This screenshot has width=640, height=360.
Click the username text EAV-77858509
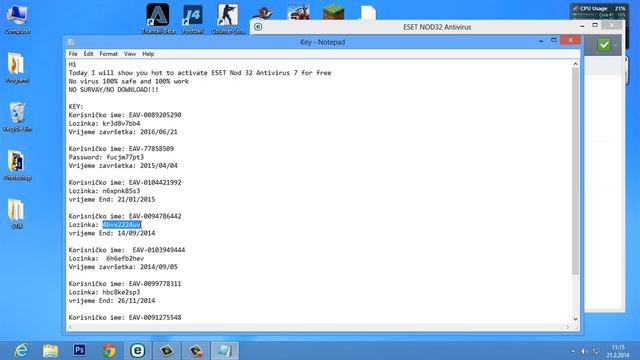(x=151, y=149)
